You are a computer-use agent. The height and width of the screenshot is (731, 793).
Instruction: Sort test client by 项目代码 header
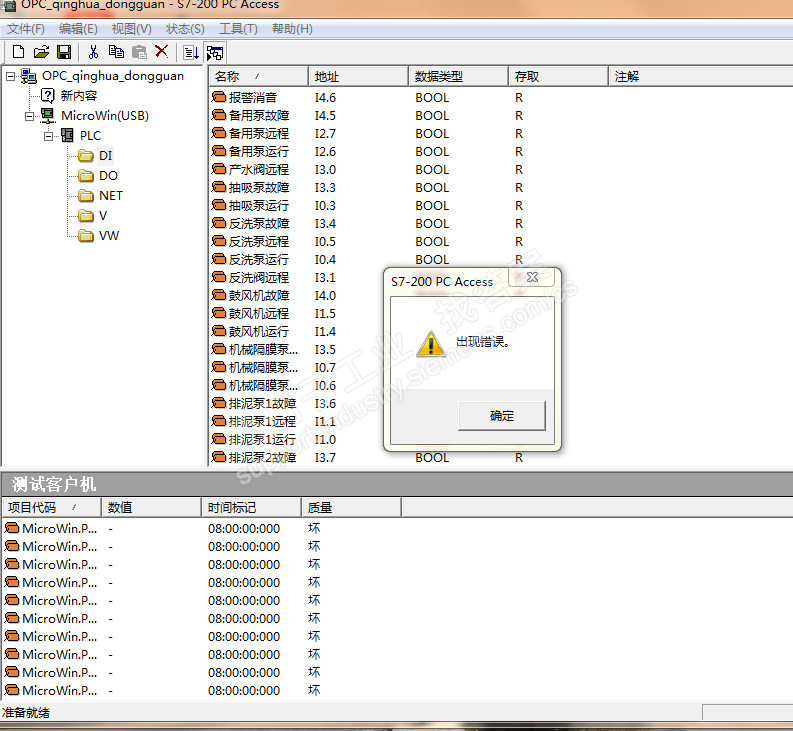tap(52, 507)
